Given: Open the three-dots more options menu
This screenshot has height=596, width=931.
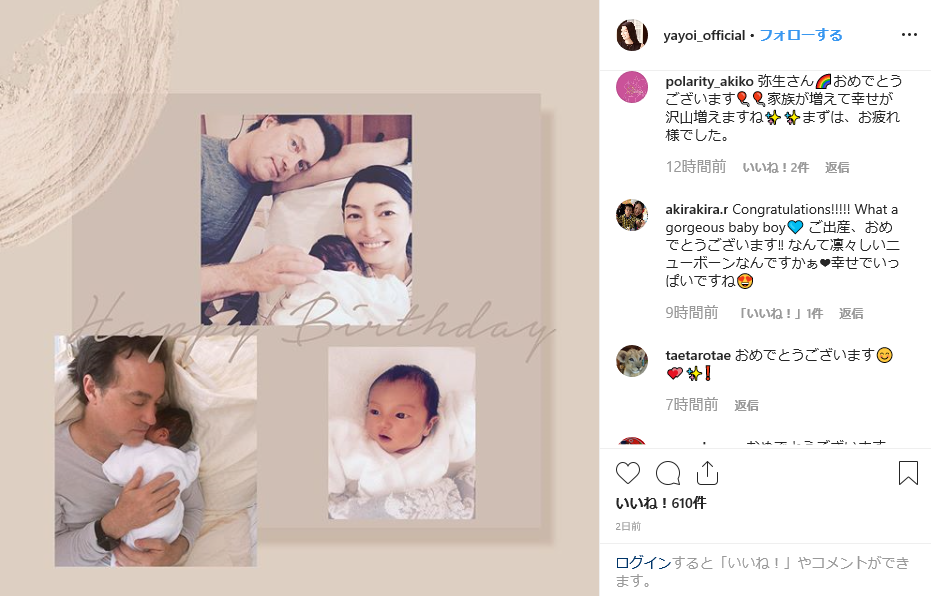Looking at the screenshot, I should click(x=909, y=34).
